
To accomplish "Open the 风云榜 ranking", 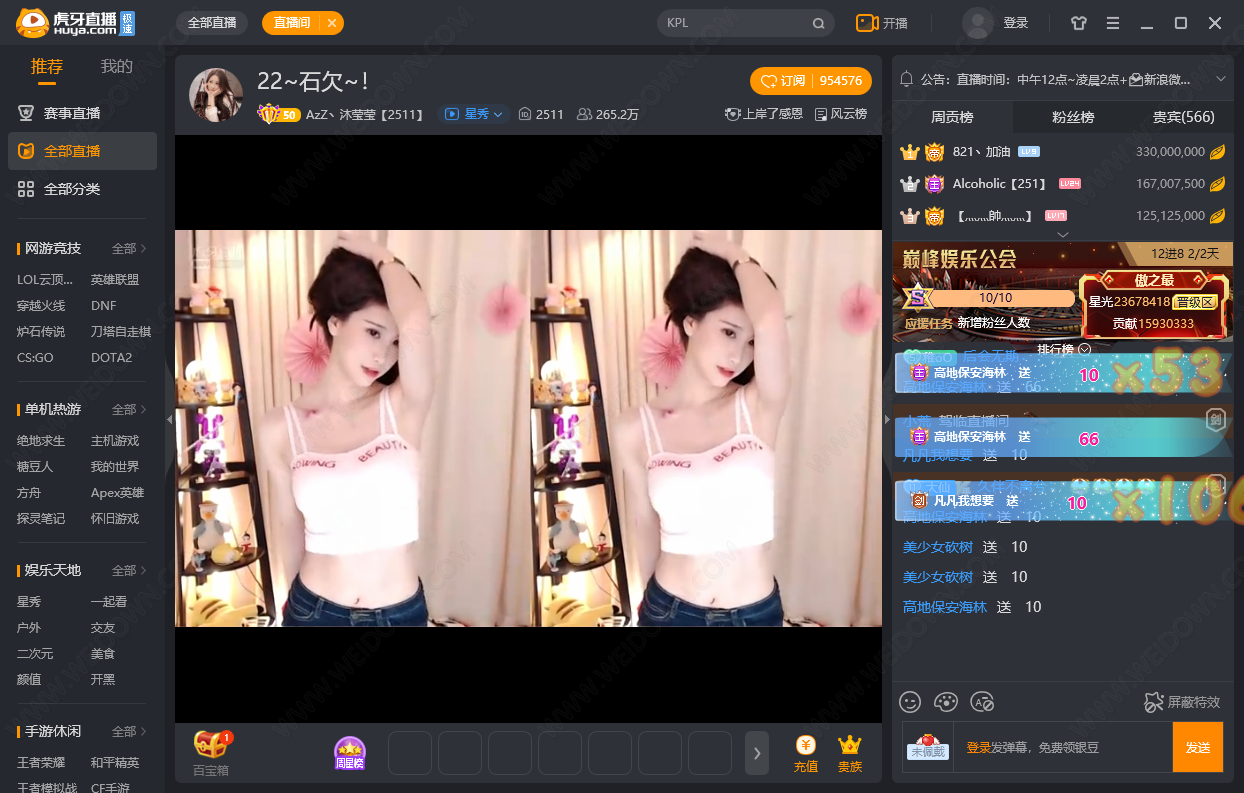I will [x=841, y=114].
